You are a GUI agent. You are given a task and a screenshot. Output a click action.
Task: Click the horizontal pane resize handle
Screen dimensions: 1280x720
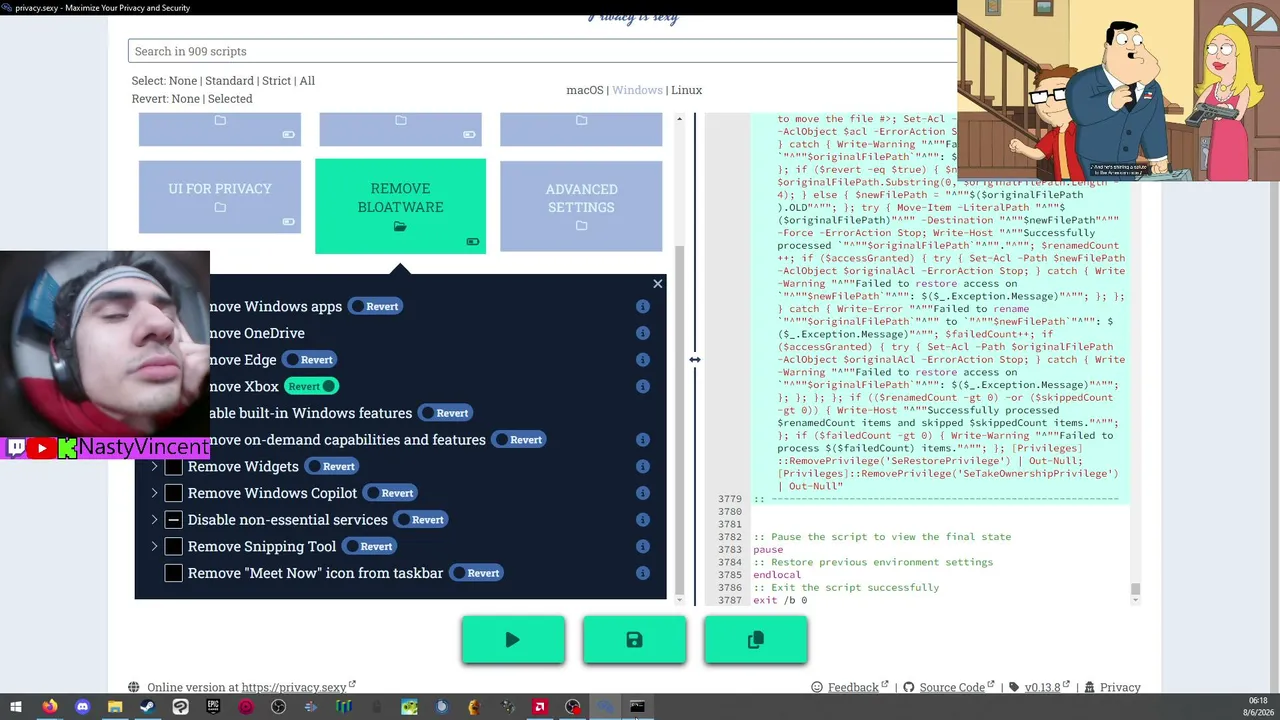tap(695, 360)
